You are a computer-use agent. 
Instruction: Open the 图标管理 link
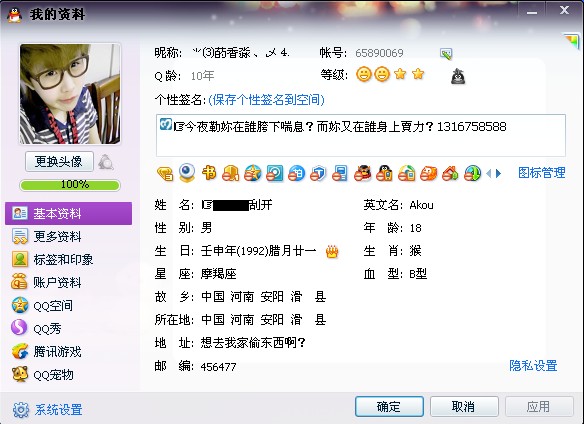tap(542, 173)
